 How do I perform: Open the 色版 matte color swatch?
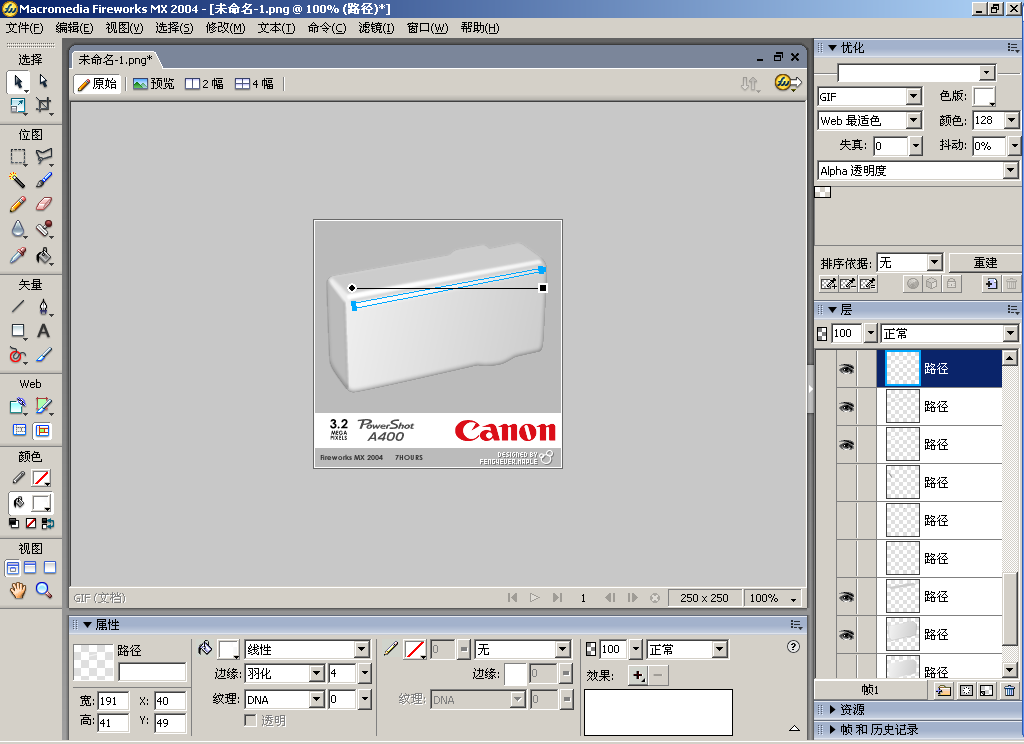coord(984,97)
